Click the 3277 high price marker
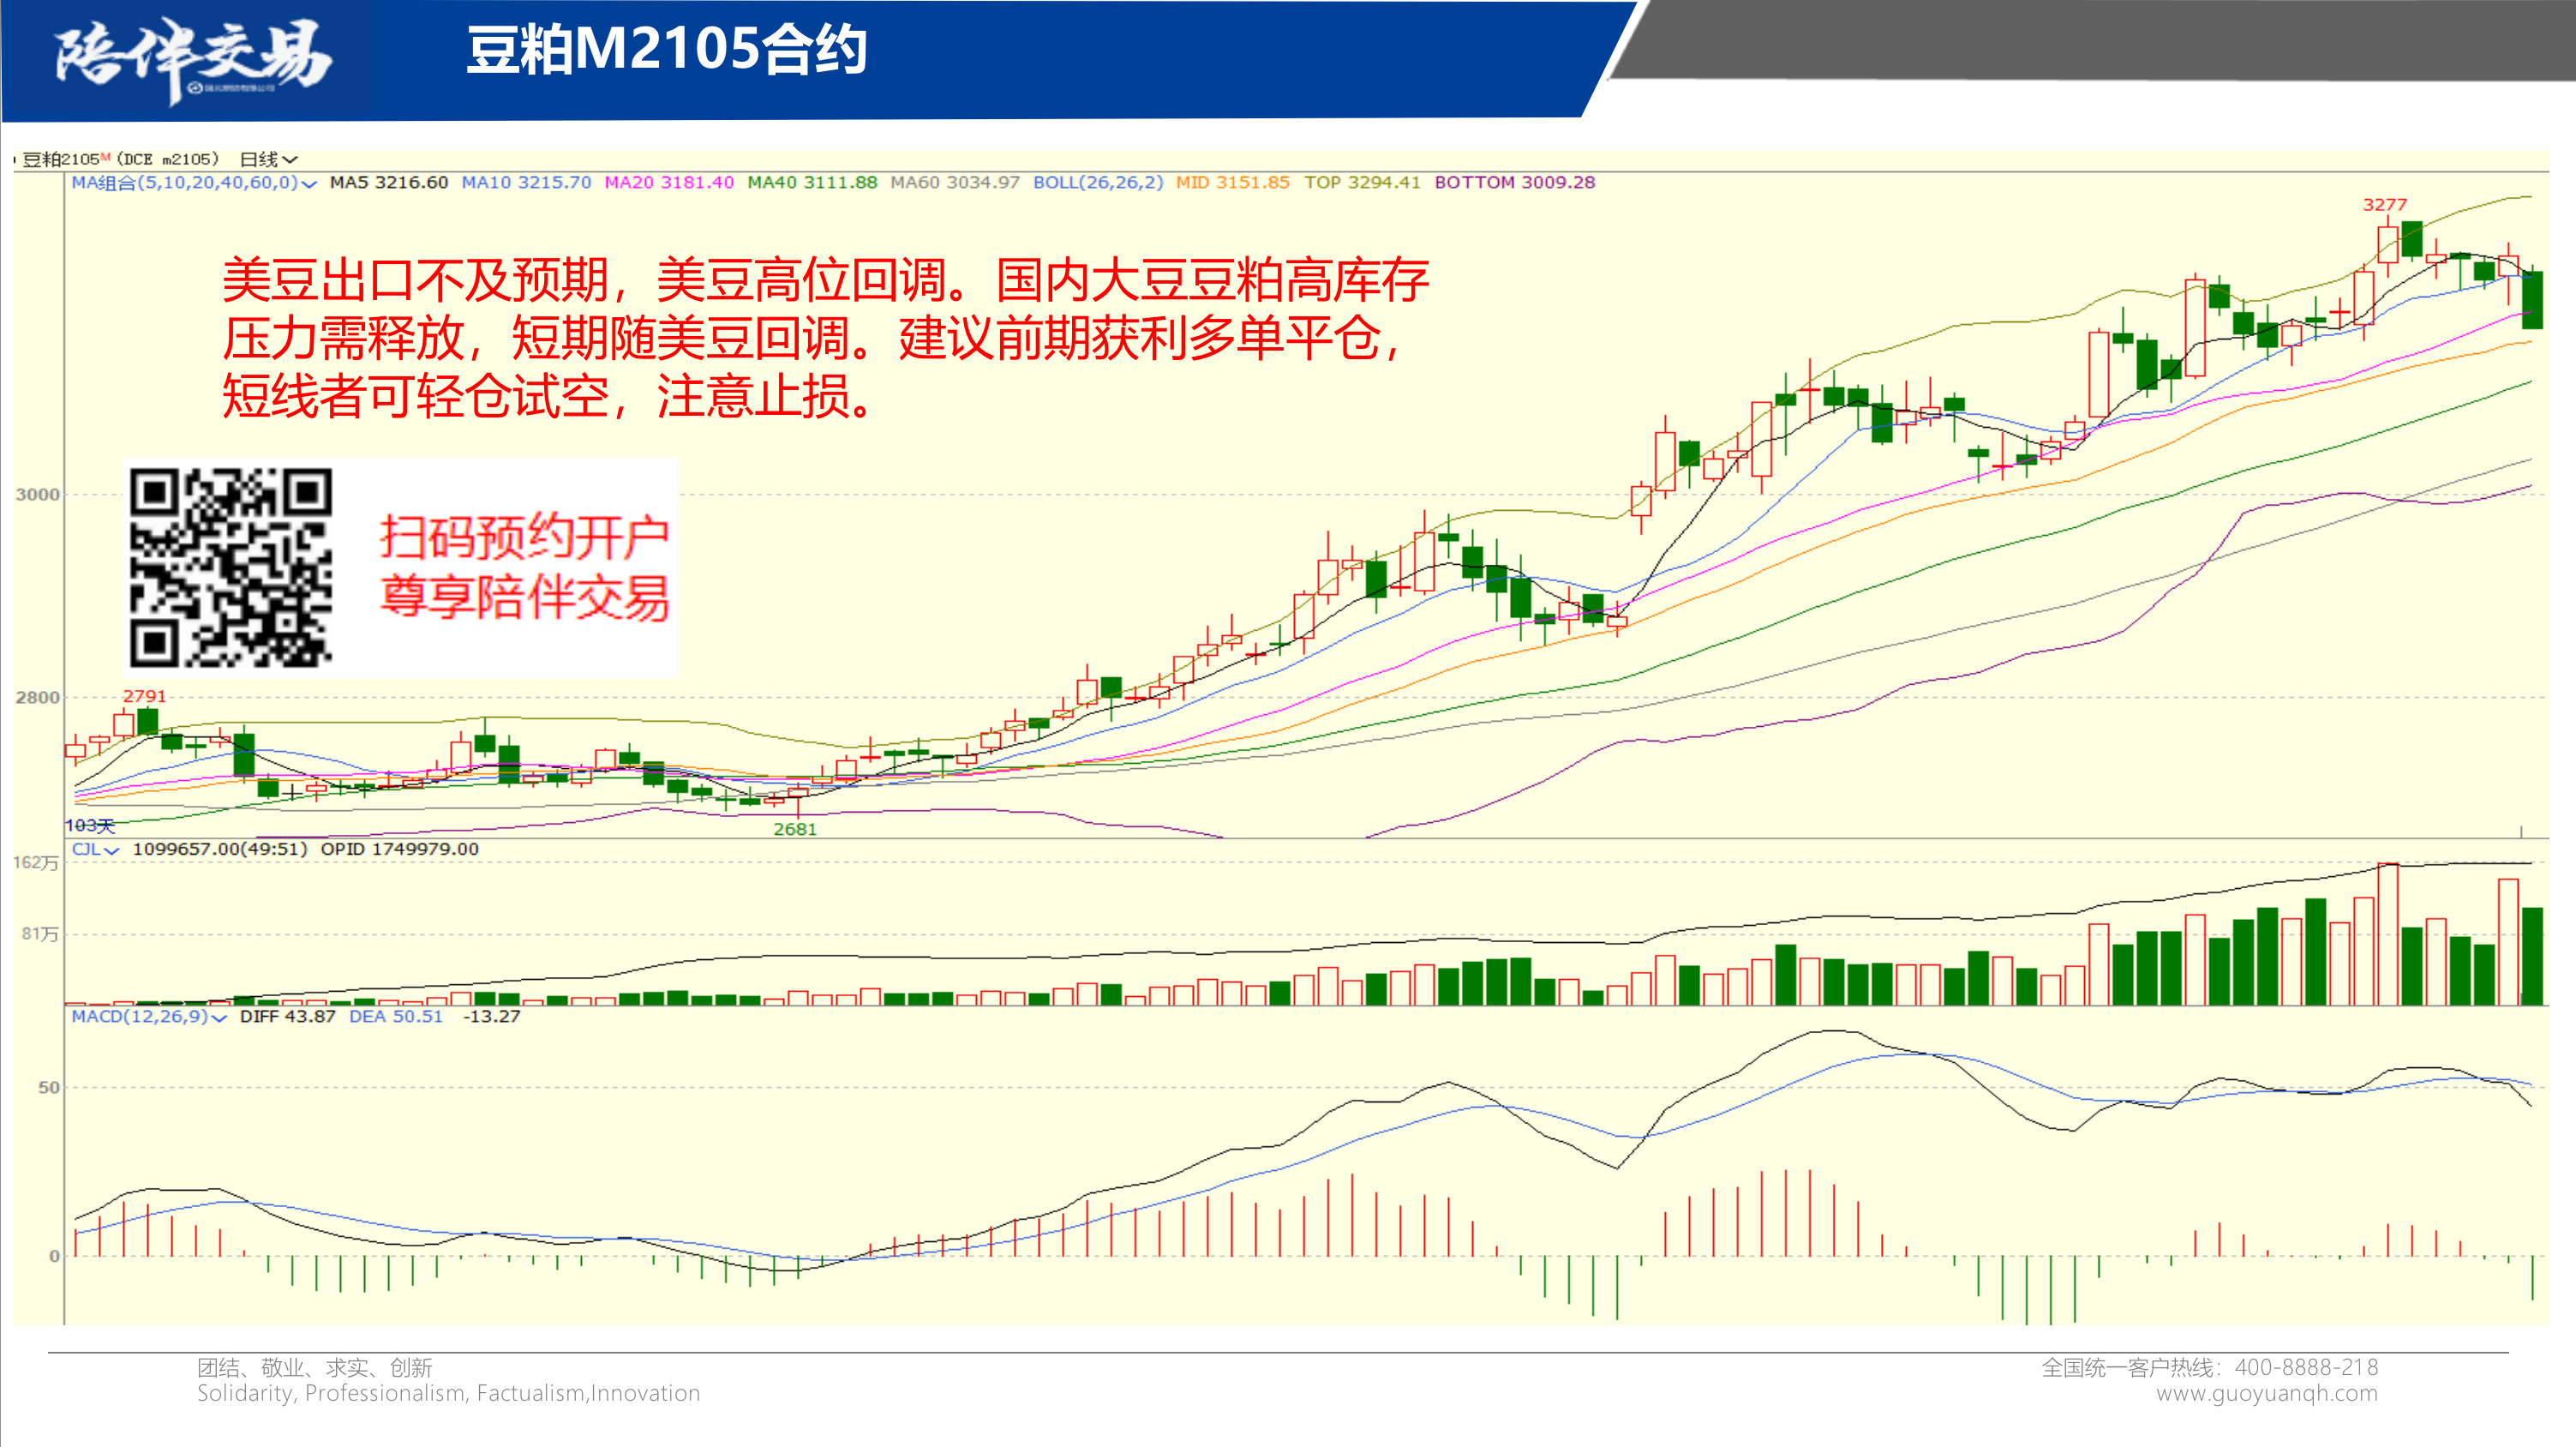The image size is (2576, 1447). pos(2384,205)
